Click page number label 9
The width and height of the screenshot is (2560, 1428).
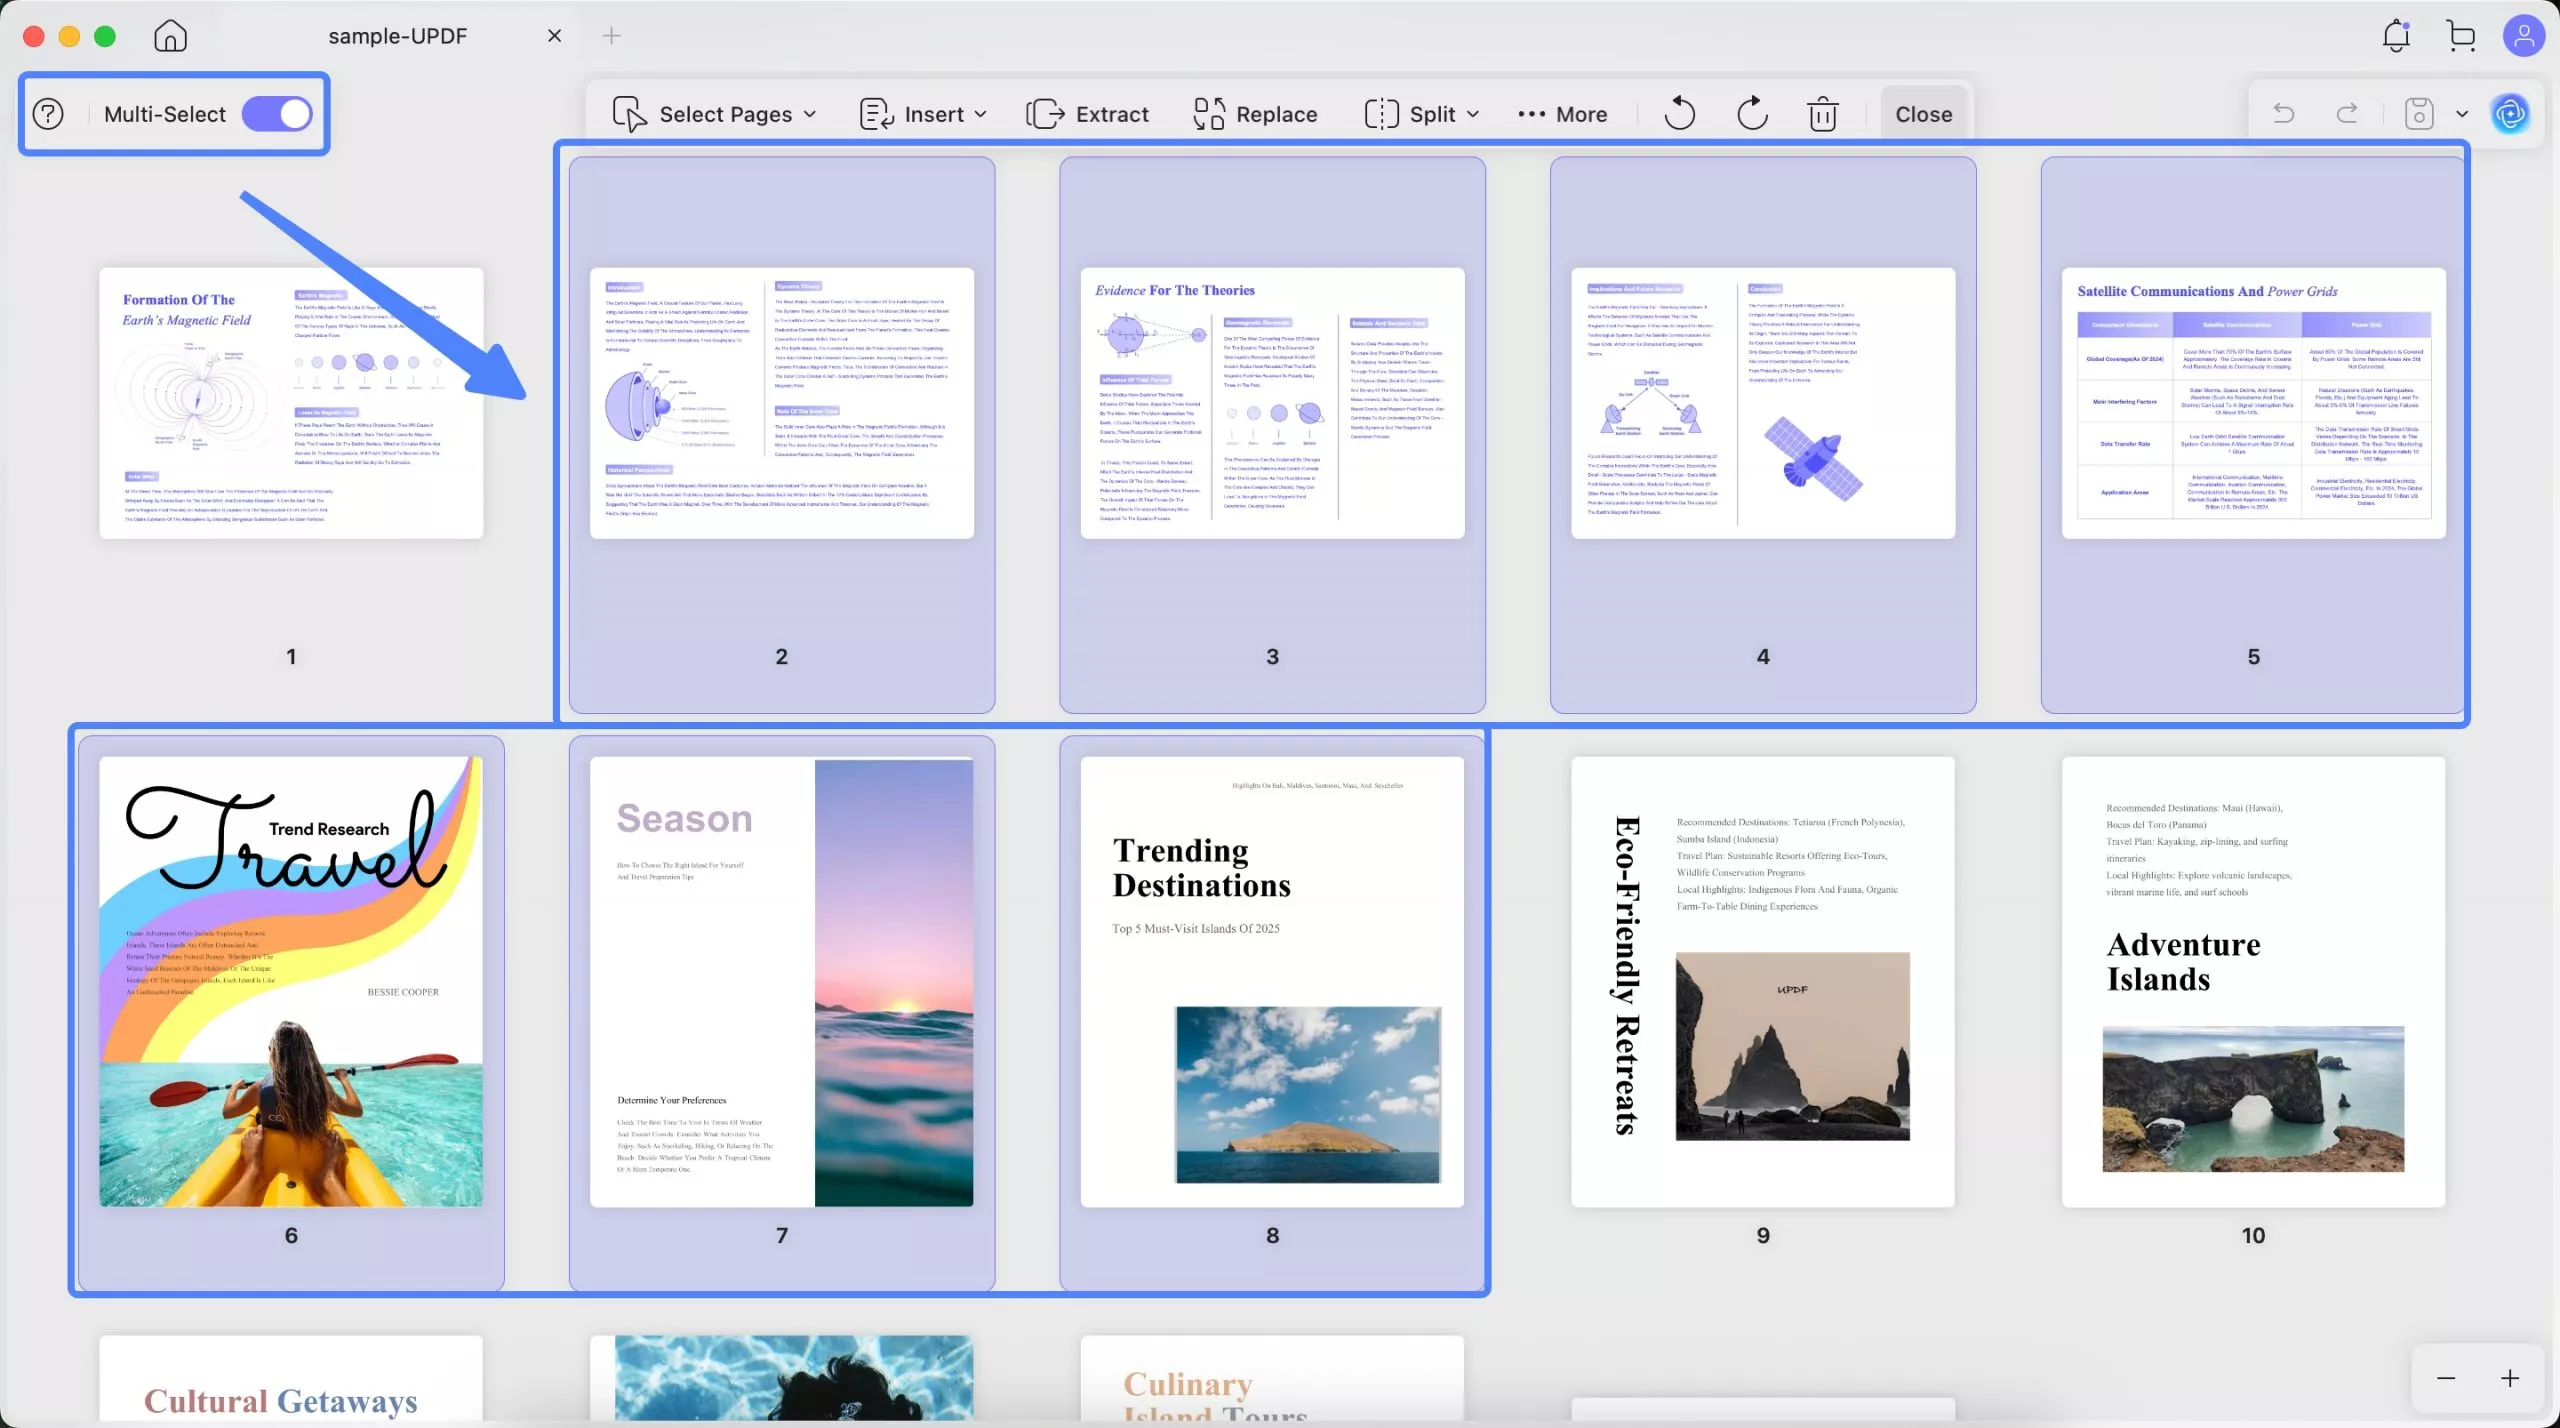tap(1763, 1235)
